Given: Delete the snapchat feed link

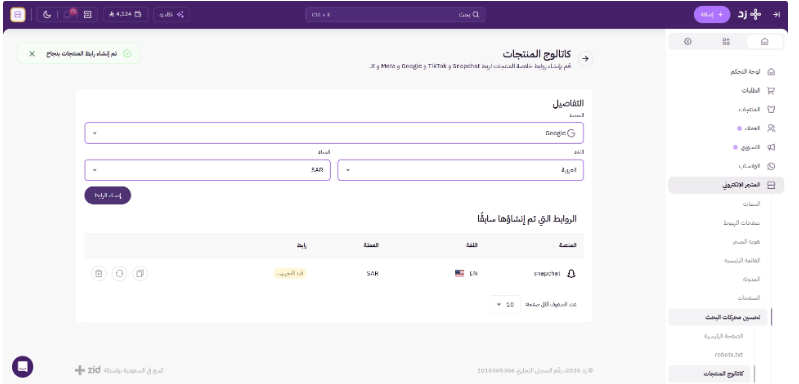Looking at the screenshot, I should pyautogui.click(x=99, y=273).
